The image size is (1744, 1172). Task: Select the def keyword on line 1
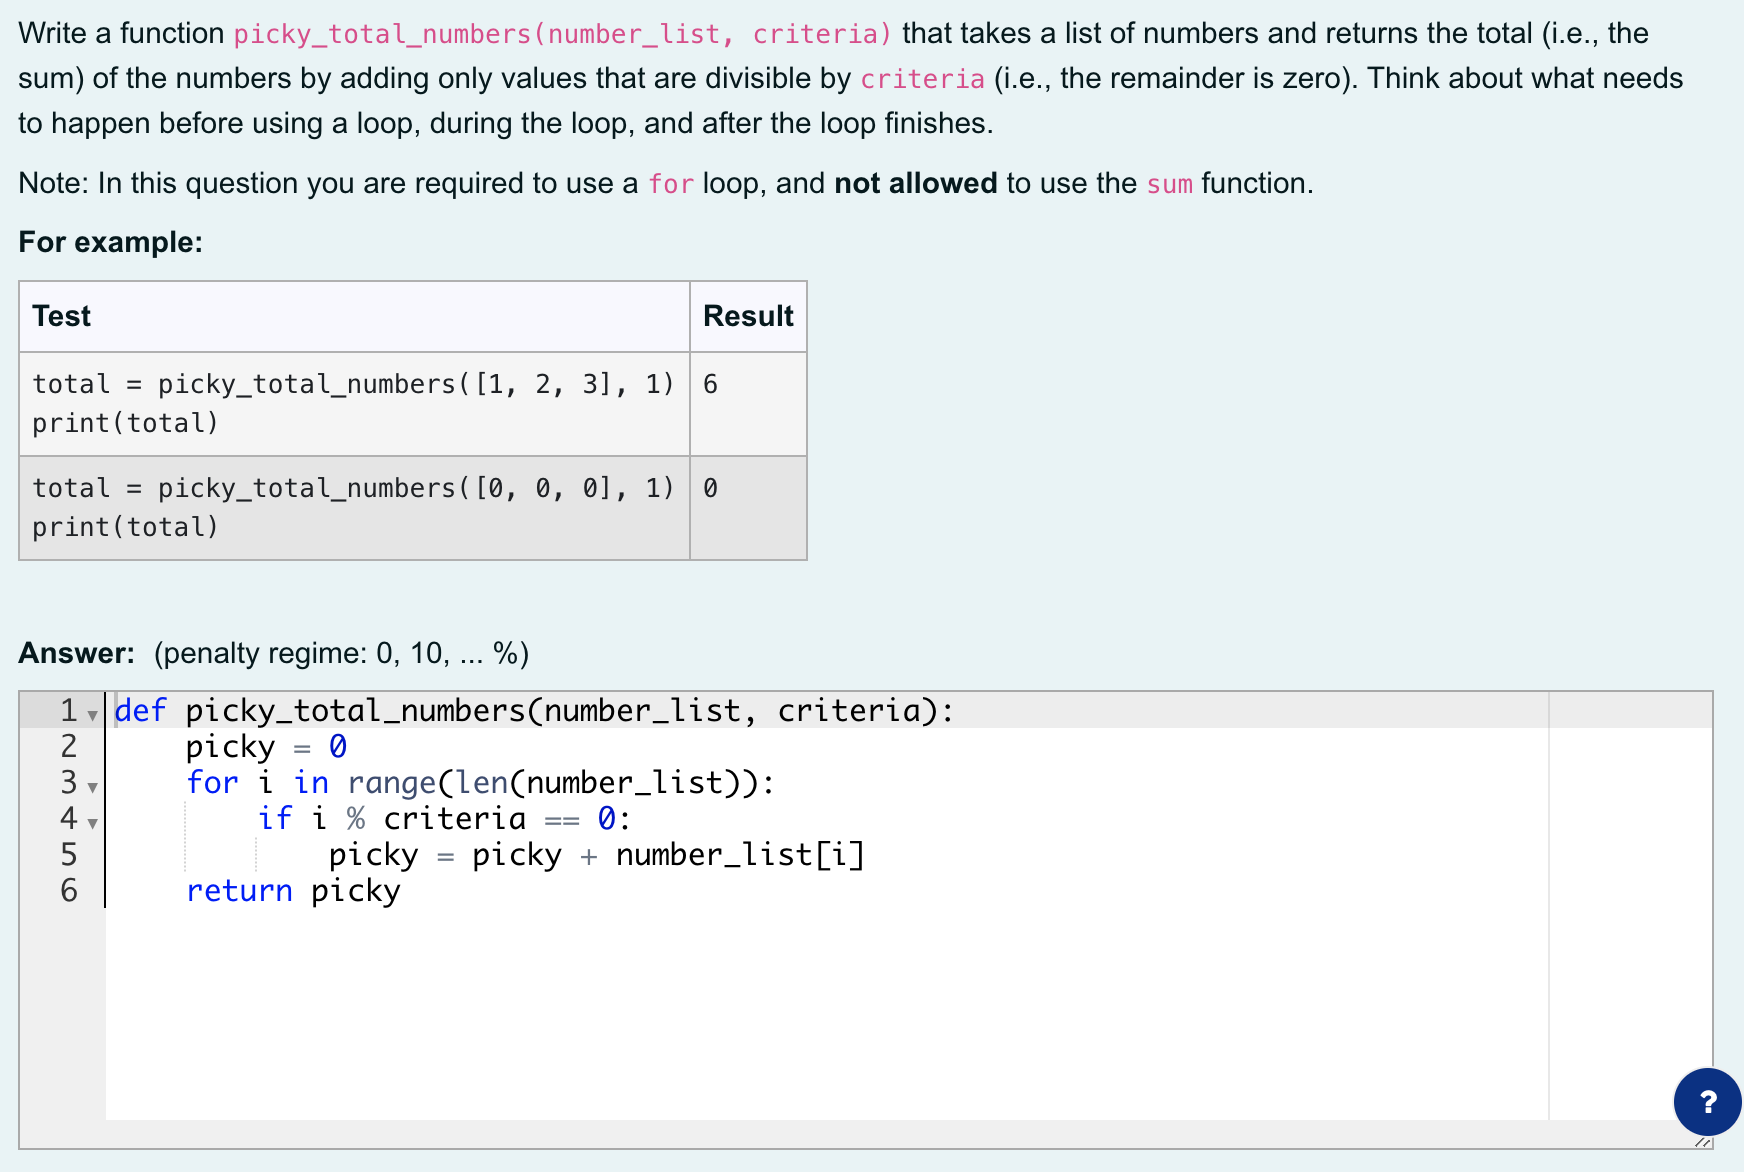pos(139,710)
